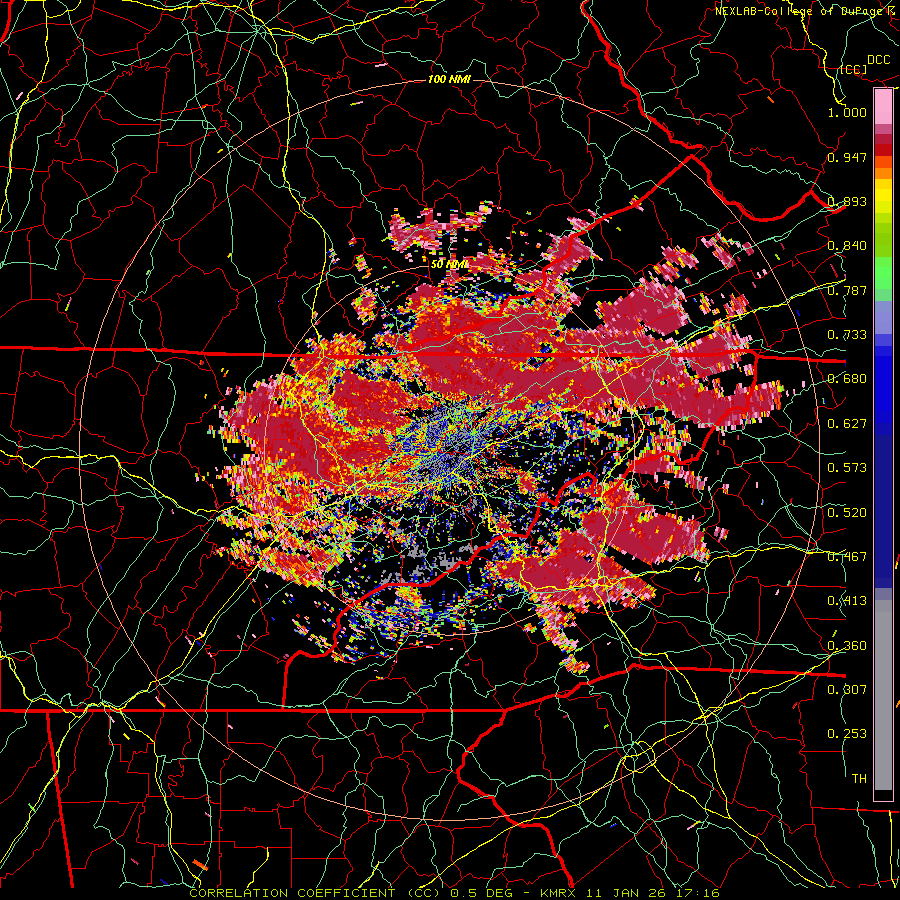This screenshot has width=900, height=900.
Task: Select the 0.627 legend value
Action: [847, 424]
